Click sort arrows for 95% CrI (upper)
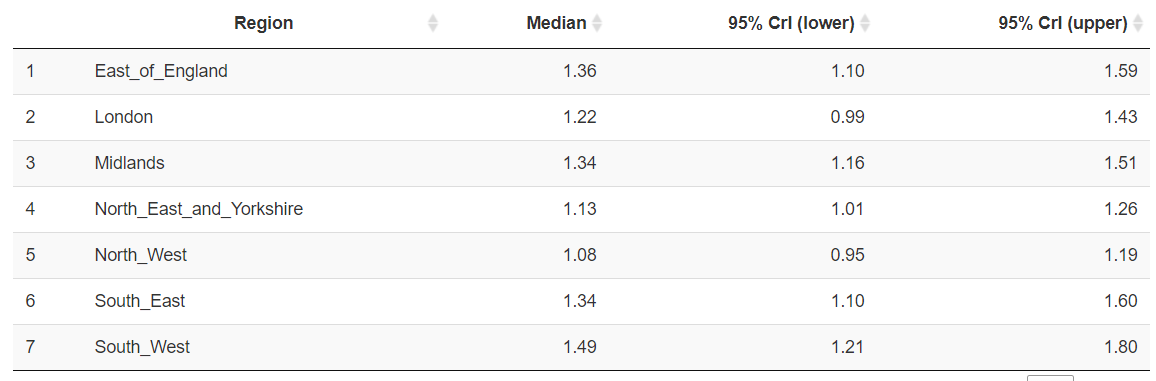The width and height of the screenshot is (1156, 381). 1138,24
